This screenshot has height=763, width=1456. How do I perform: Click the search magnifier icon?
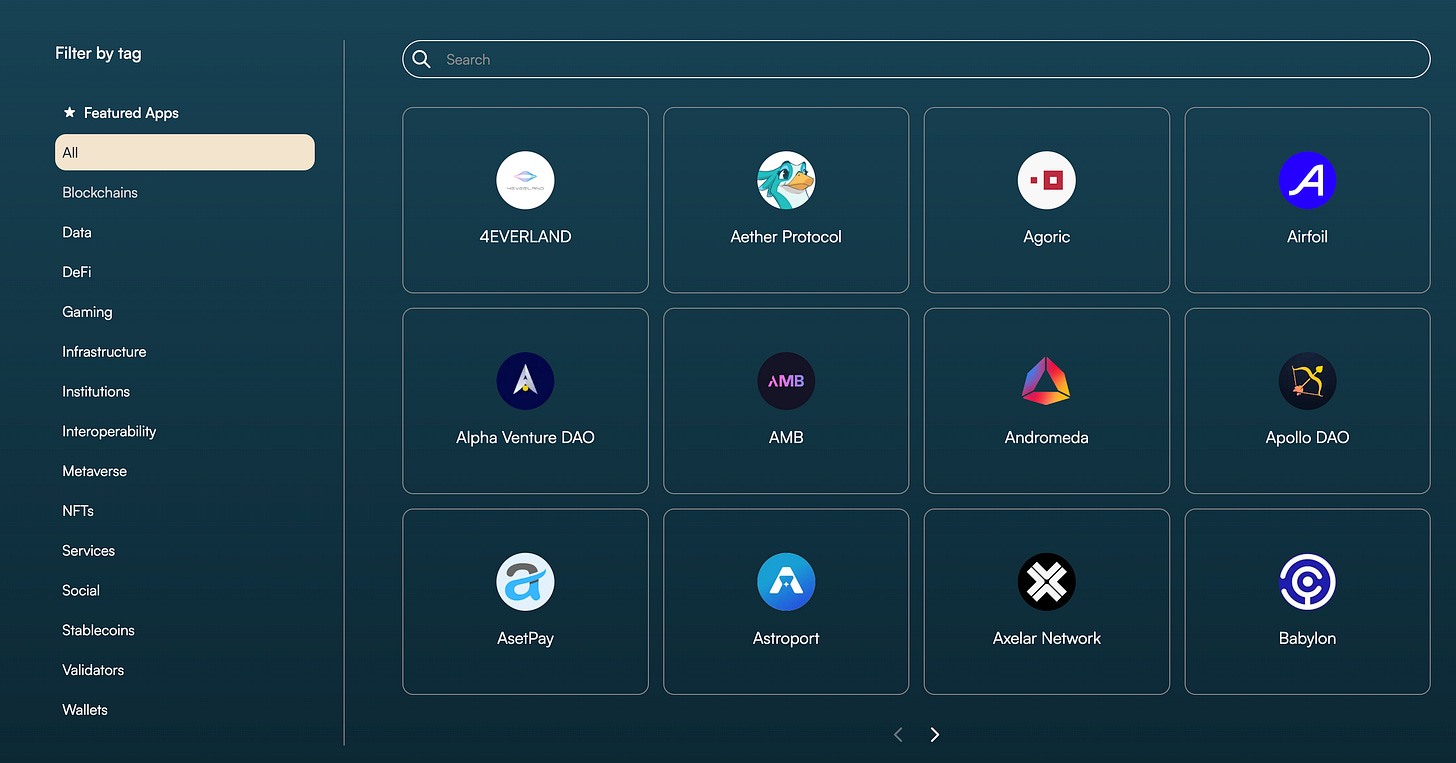tap(422, 59)
